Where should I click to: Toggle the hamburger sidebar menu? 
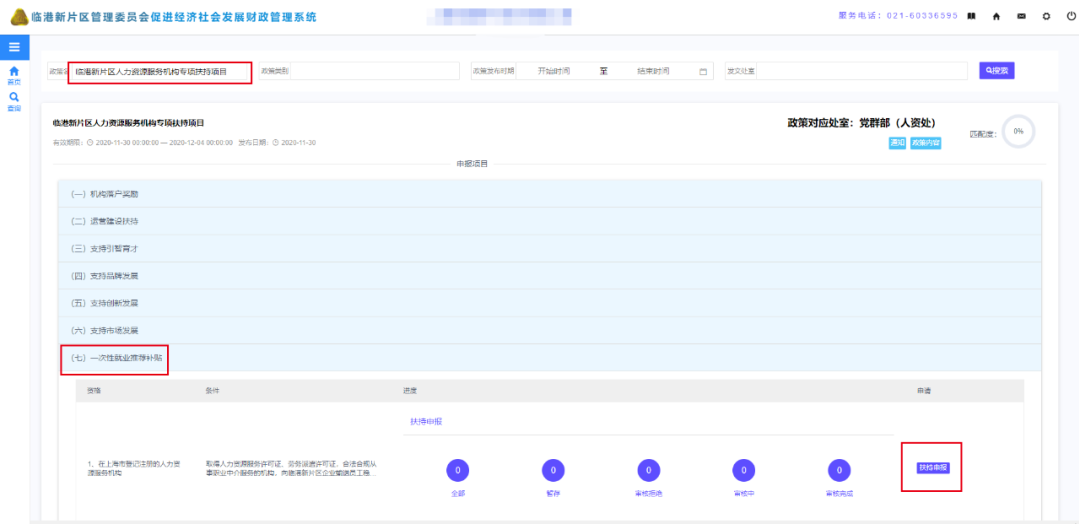click(14, 47)
